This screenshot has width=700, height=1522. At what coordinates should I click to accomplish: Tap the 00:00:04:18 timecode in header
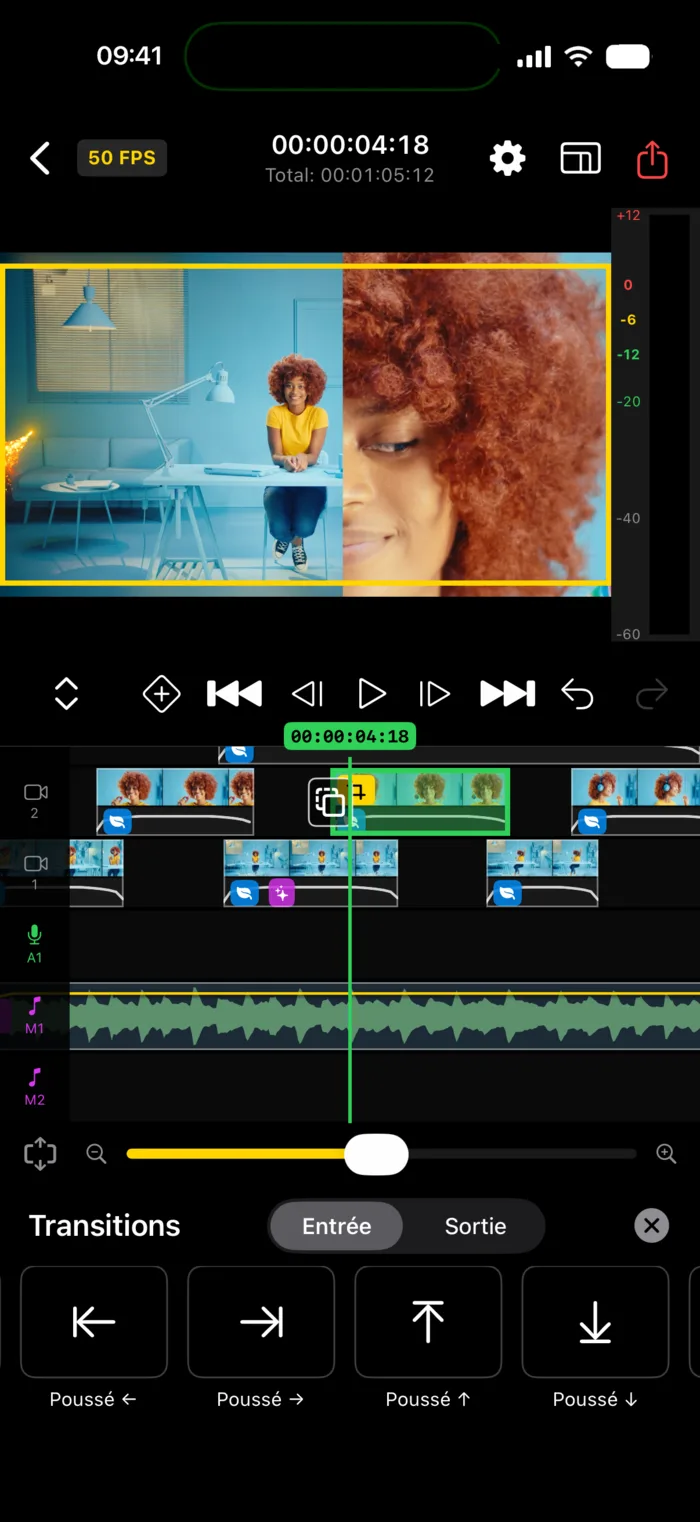point(350,145)
